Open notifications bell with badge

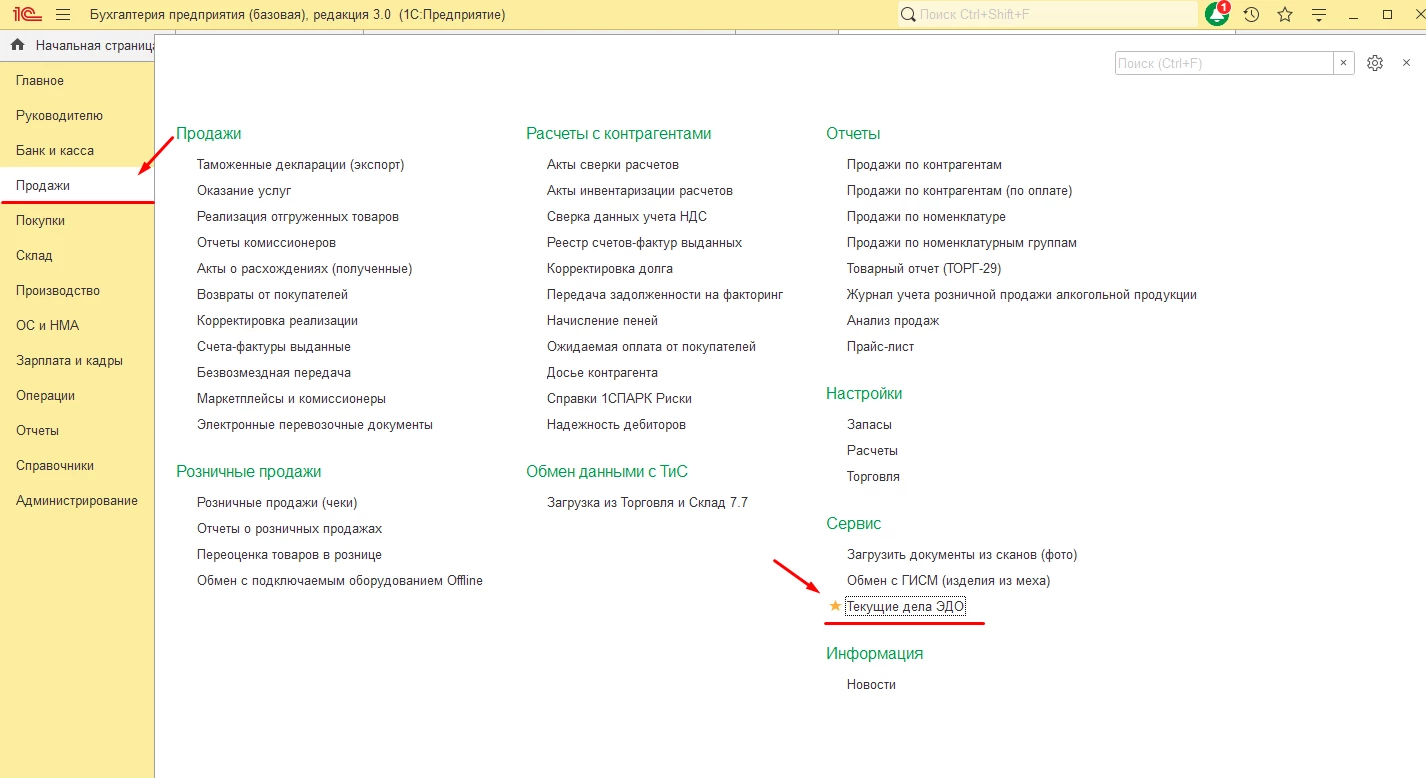pyautogui.click(x=1217, y=15)
